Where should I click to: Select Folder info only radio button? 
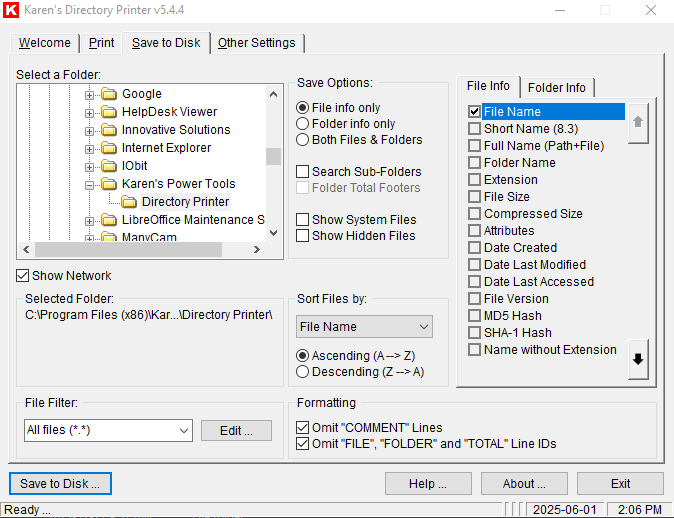click(x=303, y=124)
